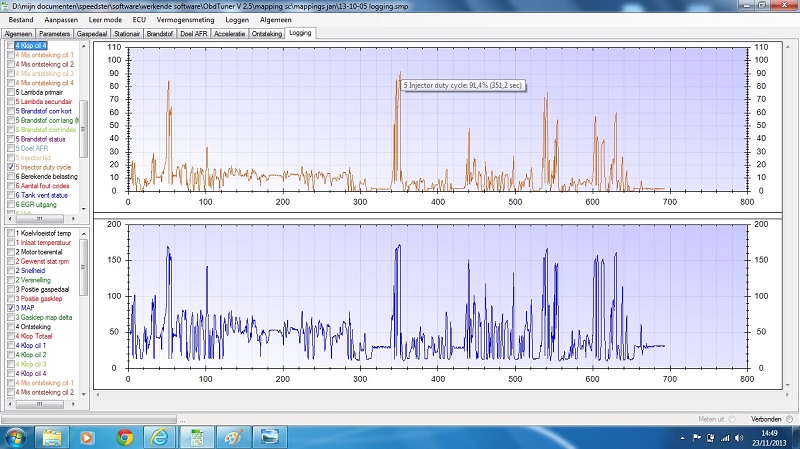Open the ECU menu

pos(139,19)
